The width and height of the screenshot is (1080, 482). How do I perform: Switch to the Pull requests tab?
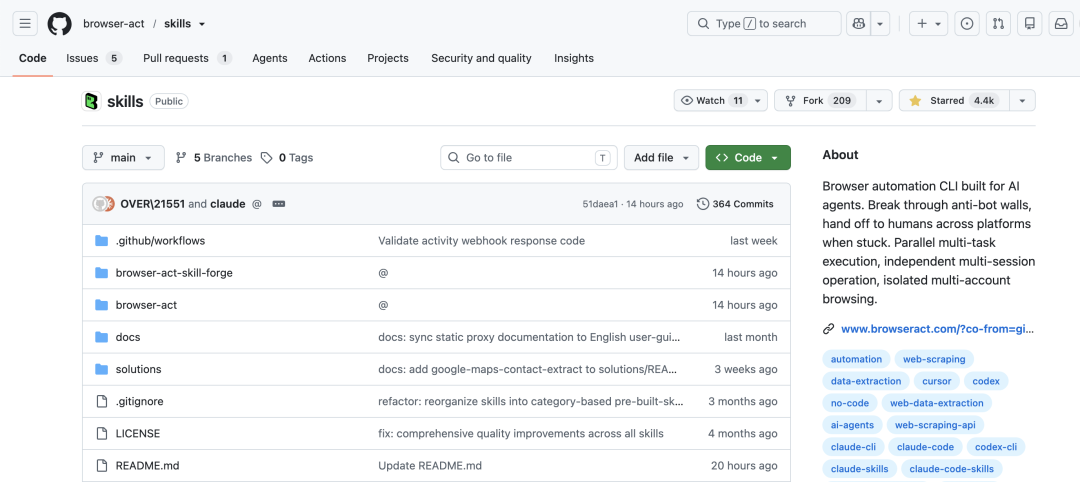pyautogui.click(x=187, y=59)
